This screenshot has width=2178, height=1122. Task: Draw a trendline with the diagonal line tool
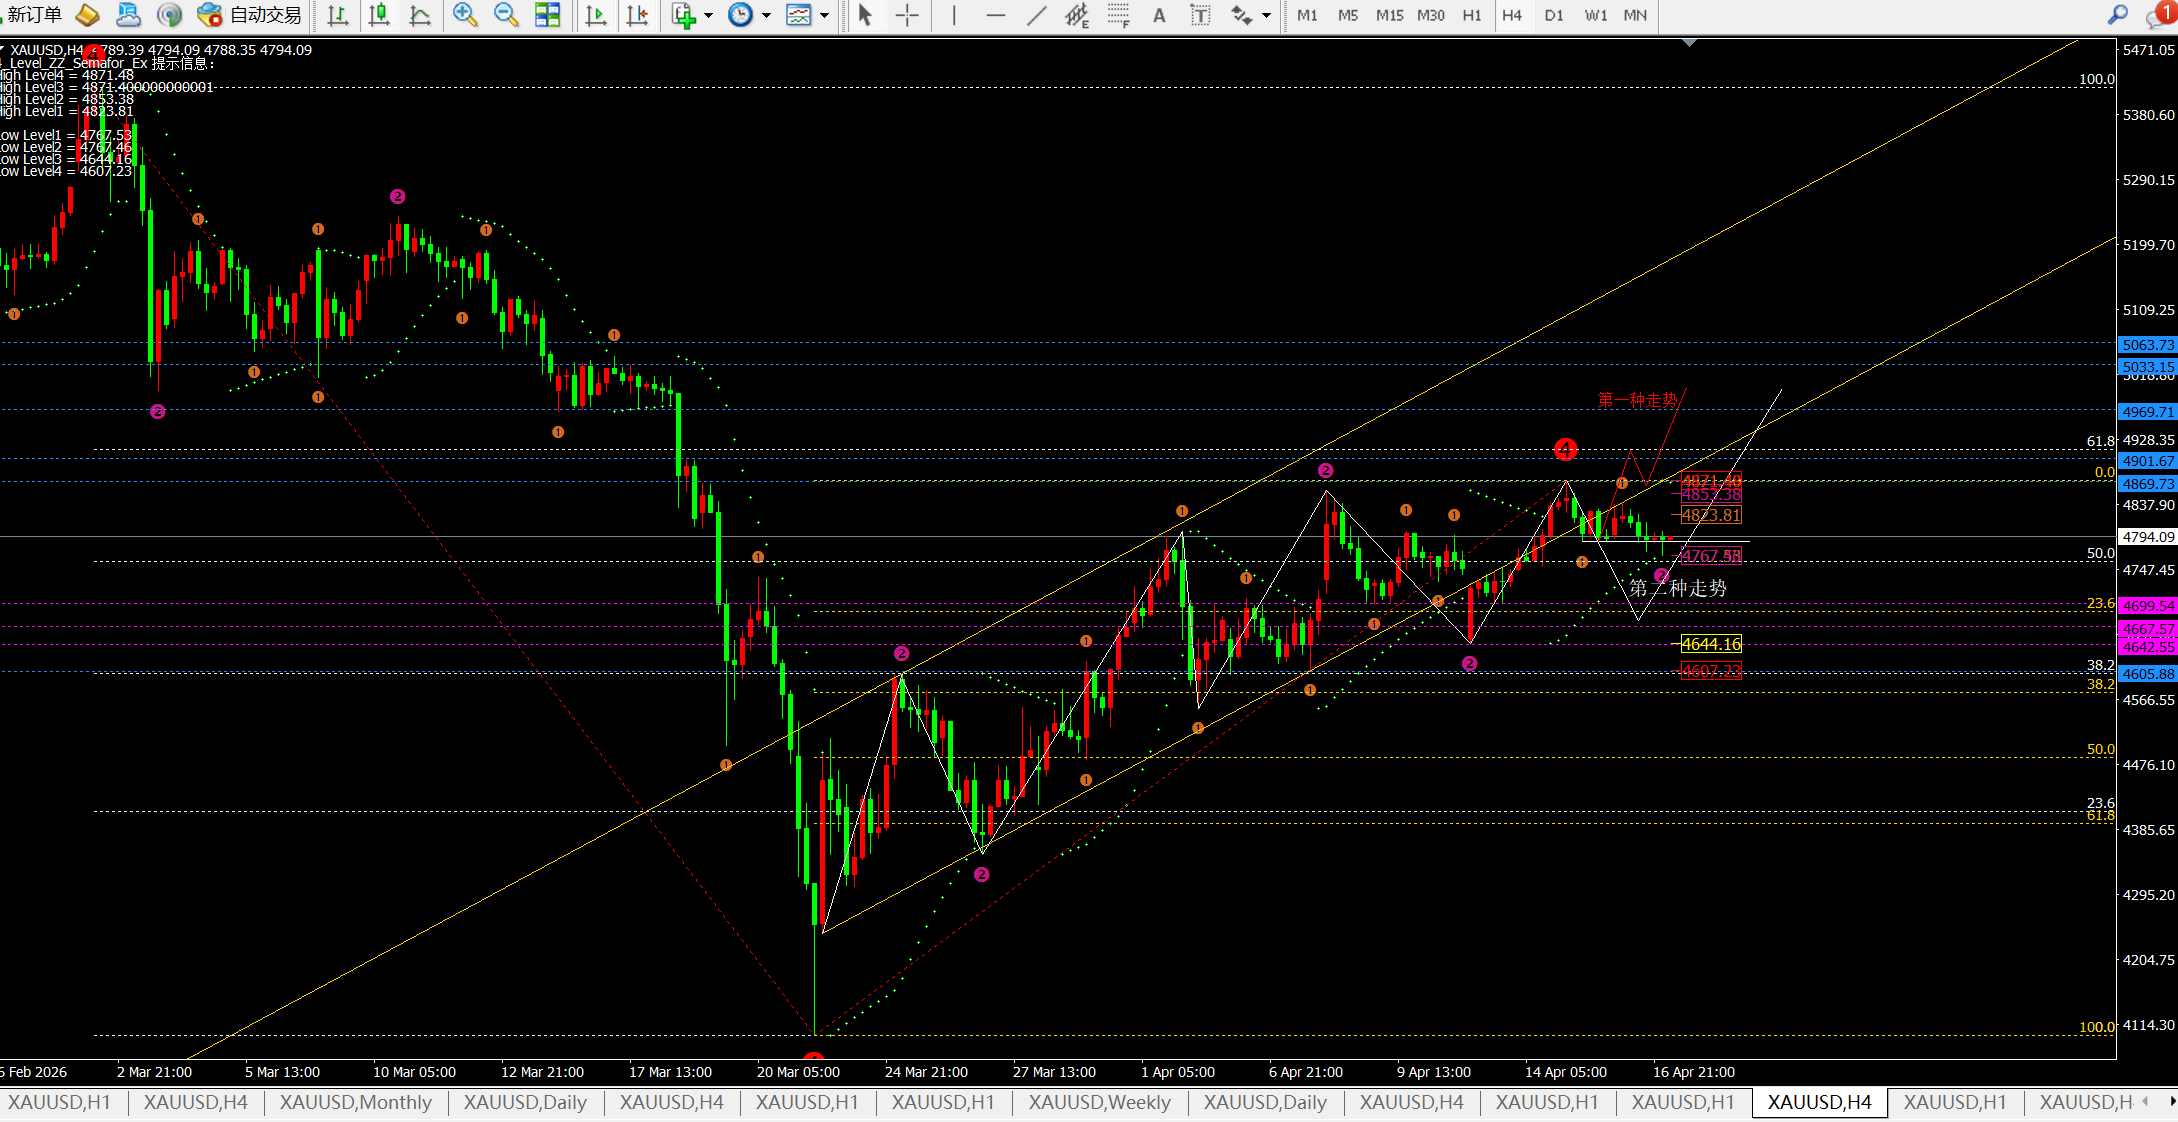(x=1037, y=15)
